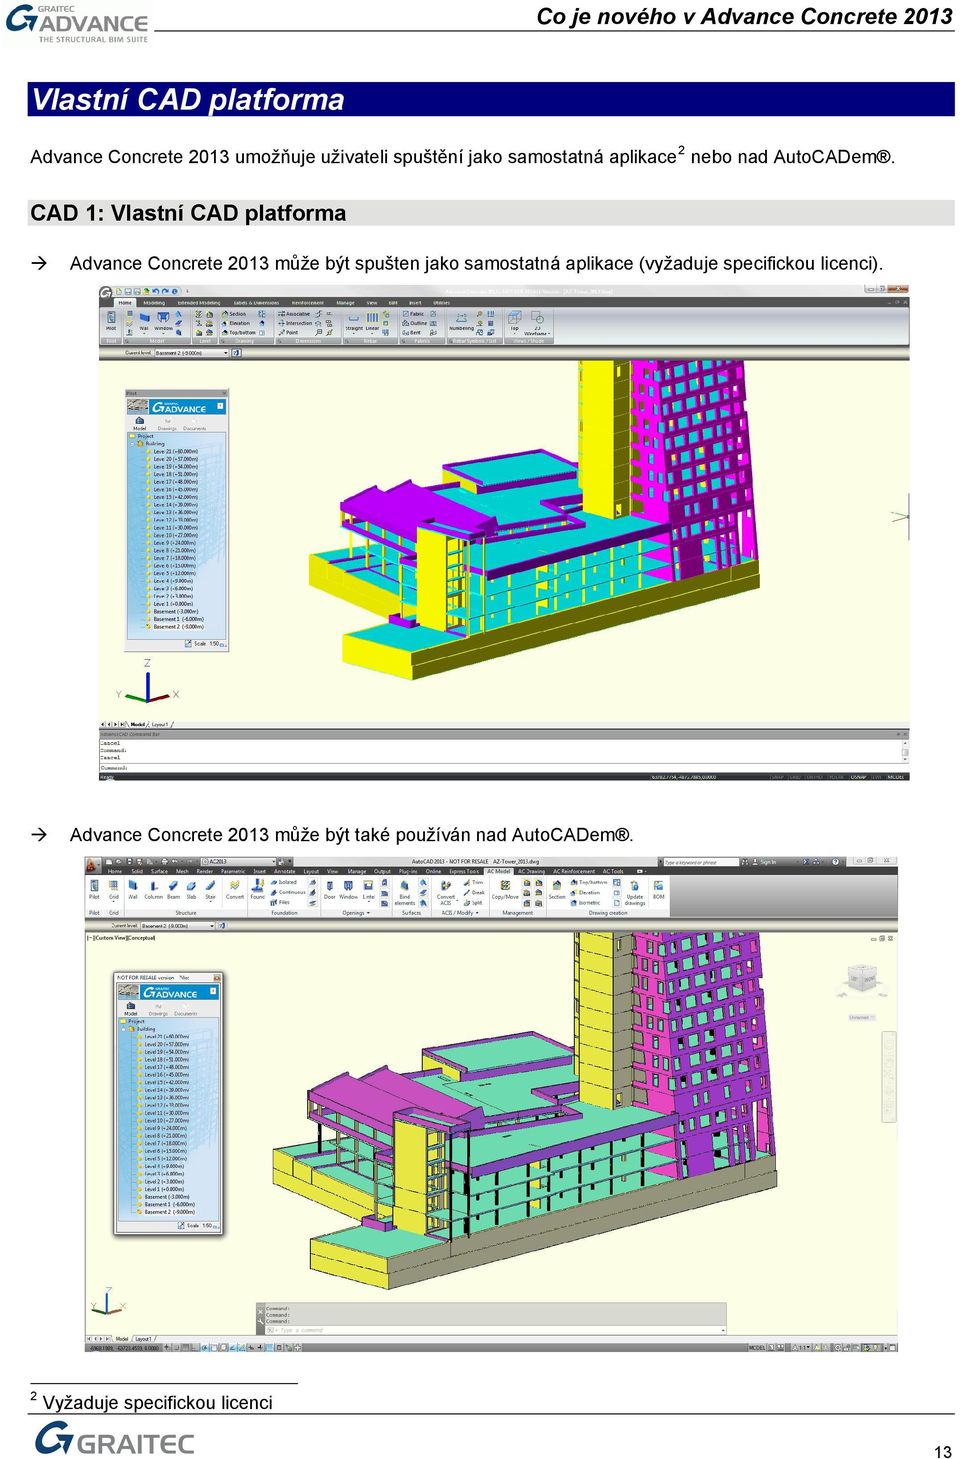Screen dimensions: 960x1459
Task: Click the AutoCAD application menu button
Action: pos(93,866)
